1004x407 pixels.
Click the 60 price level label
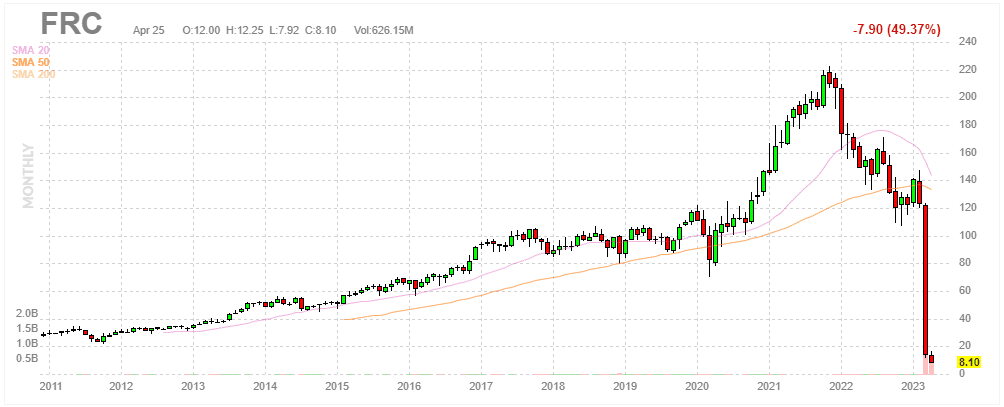click(x=964, y=291)
